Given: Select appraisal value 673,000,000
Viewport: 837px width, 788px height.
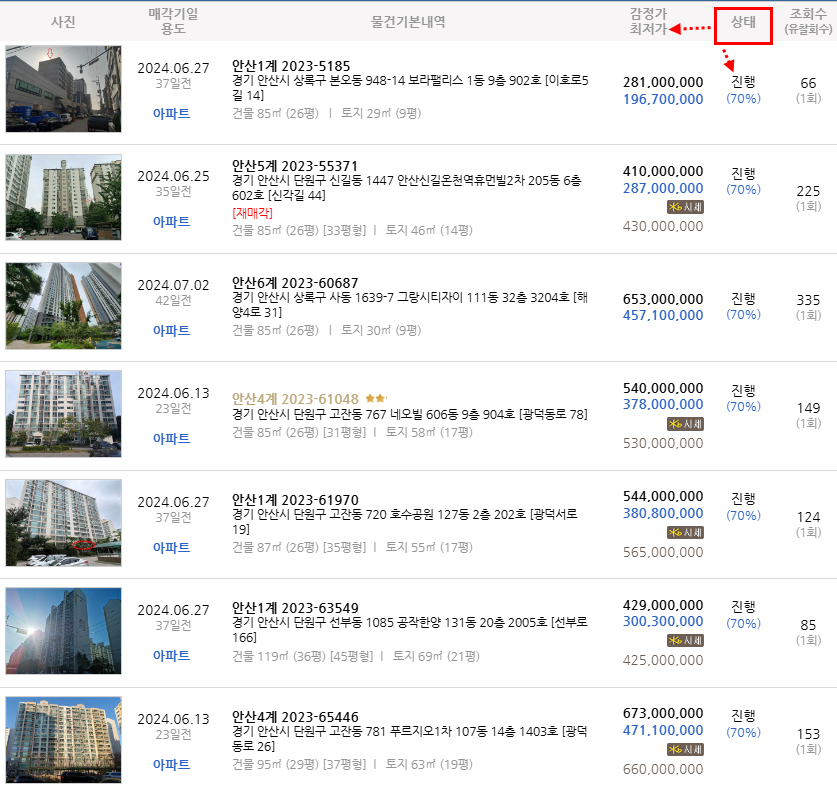Looking at the screenshot, I should [x=663, y=713].
